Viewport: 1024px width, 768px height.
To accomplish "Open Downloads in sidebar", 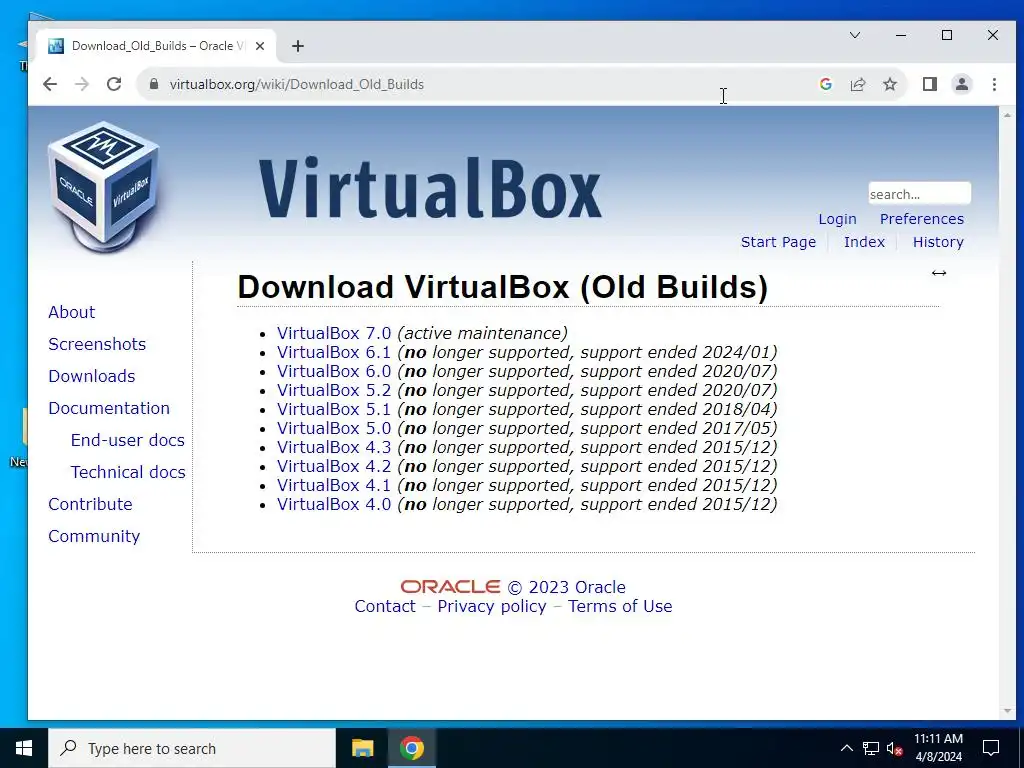I will tap(91, 376).
